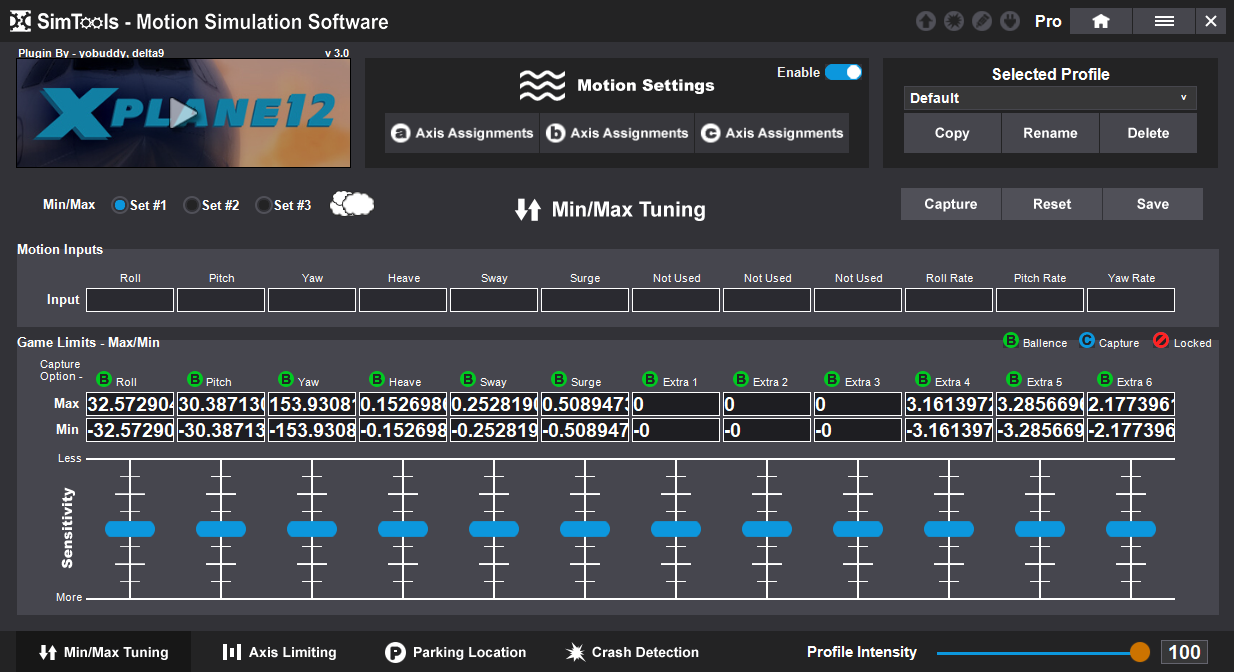The image size is (1234, 672).
Task: Open the Crash Detection tab
Action: pos(631,652)
